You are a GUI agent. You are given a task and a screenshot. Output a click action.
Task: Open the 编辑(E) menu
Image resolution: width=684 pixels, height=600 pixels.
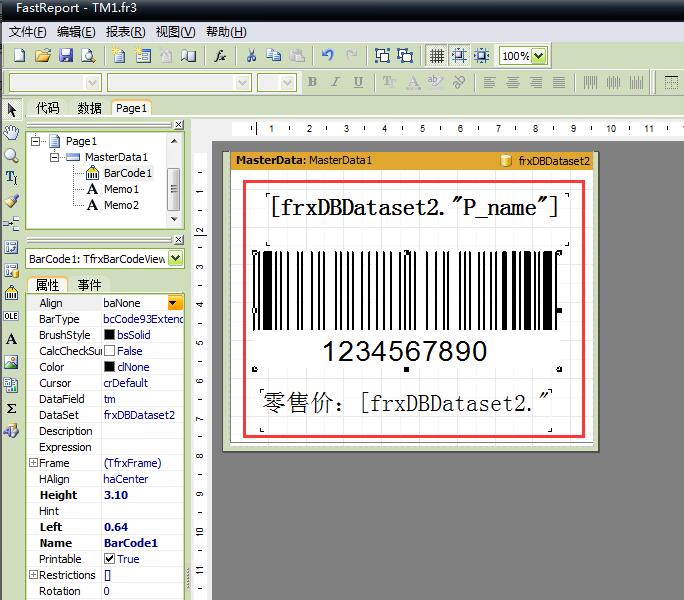tap(76, 32)
